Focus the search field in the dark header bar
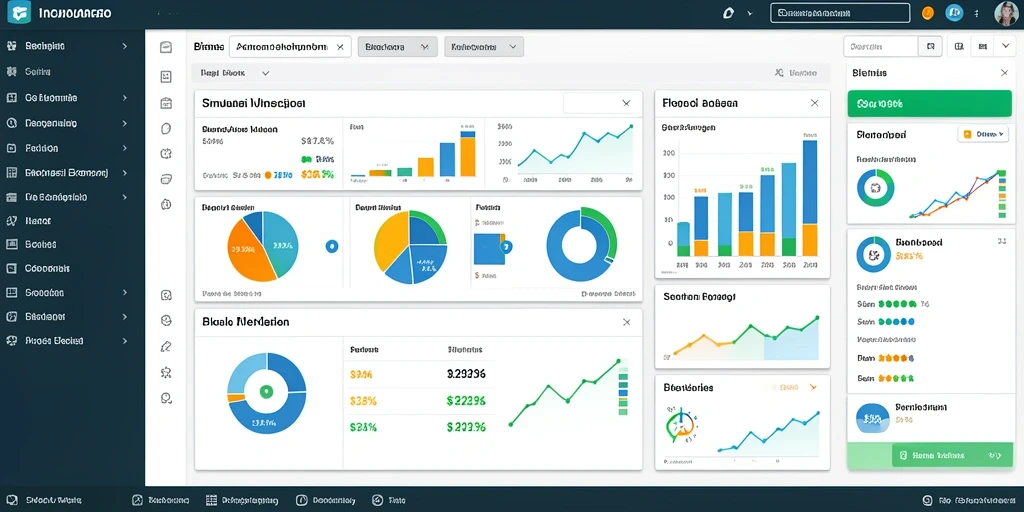The height and width of the screenshot is (512, 1024). coord(840,13)
